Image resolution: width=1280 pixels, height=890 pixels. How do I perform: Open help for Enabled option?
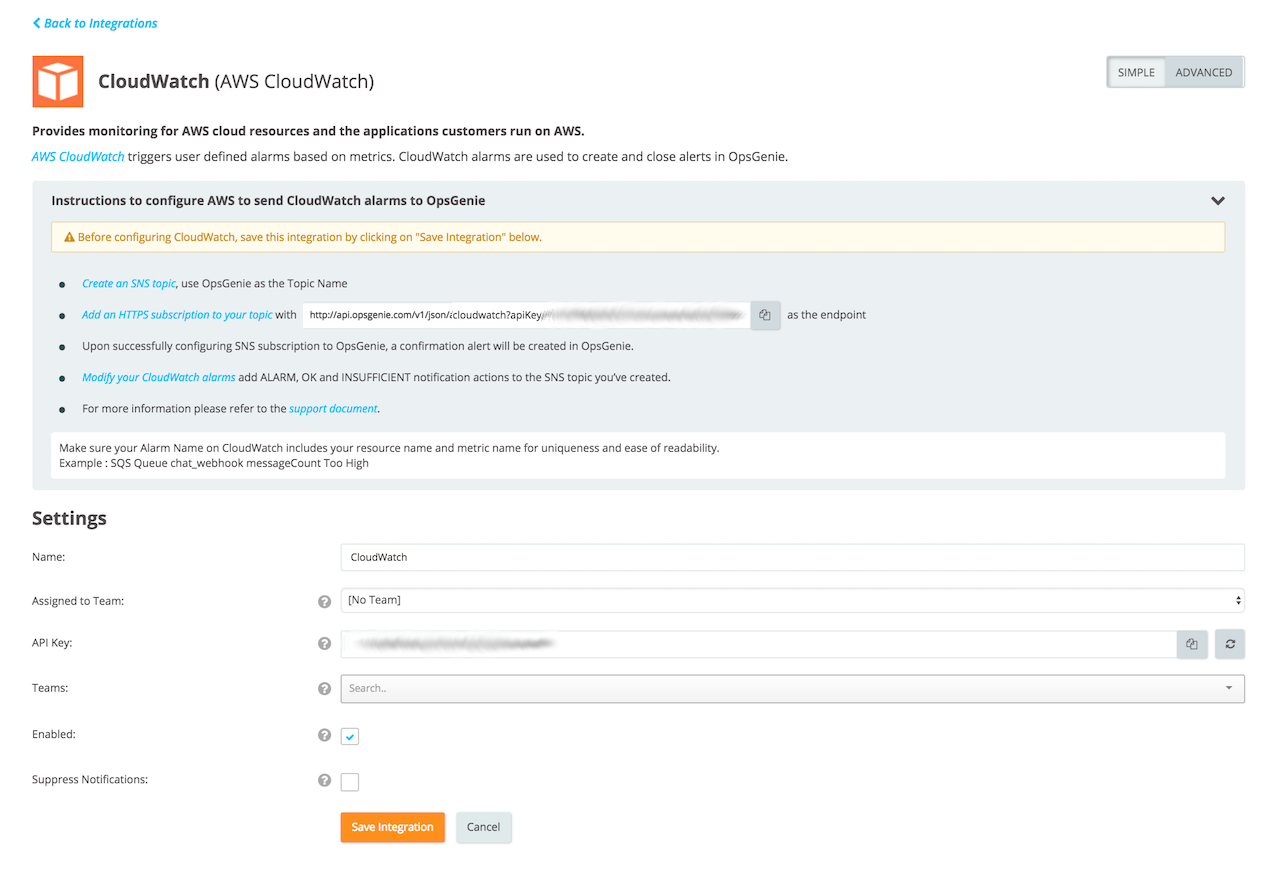[324, 735]
